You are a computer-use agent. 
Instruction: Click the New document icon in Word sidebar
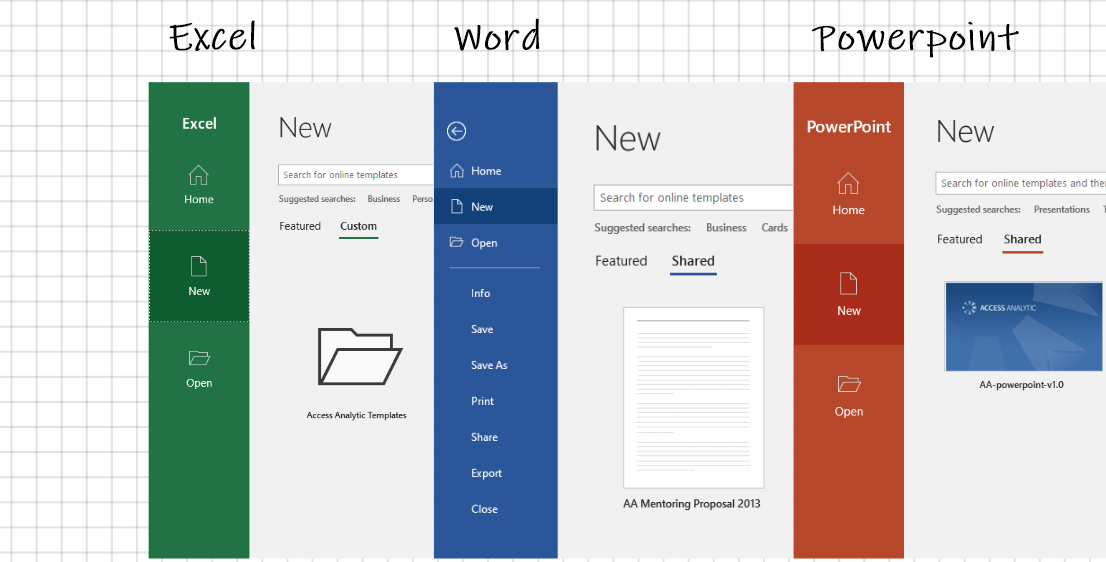coord(456,207)
